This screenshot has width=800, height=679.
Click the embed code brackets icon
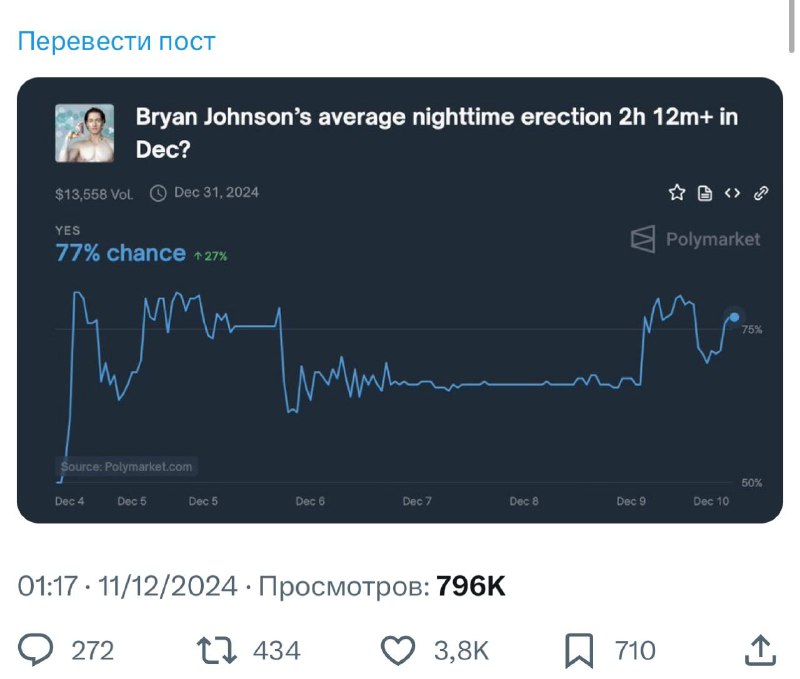[732, 193]
